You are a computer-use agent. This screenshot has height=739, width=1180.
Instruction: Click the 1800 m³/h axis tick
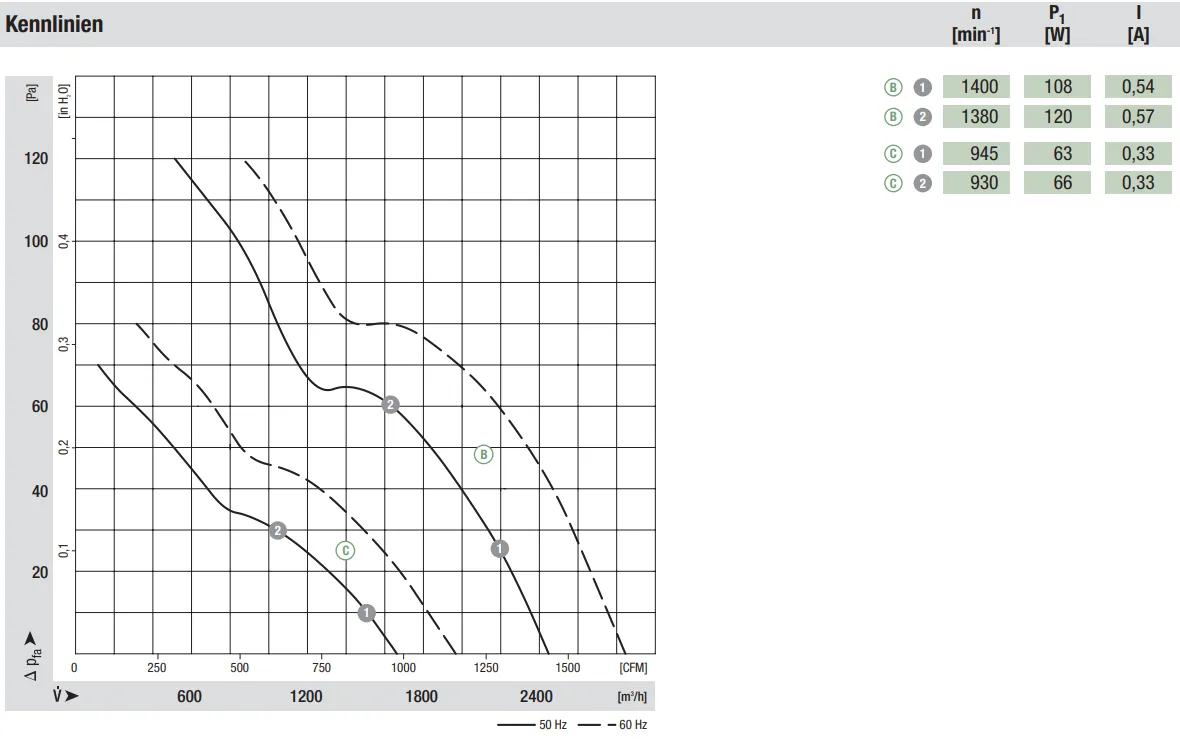point(421,697)
